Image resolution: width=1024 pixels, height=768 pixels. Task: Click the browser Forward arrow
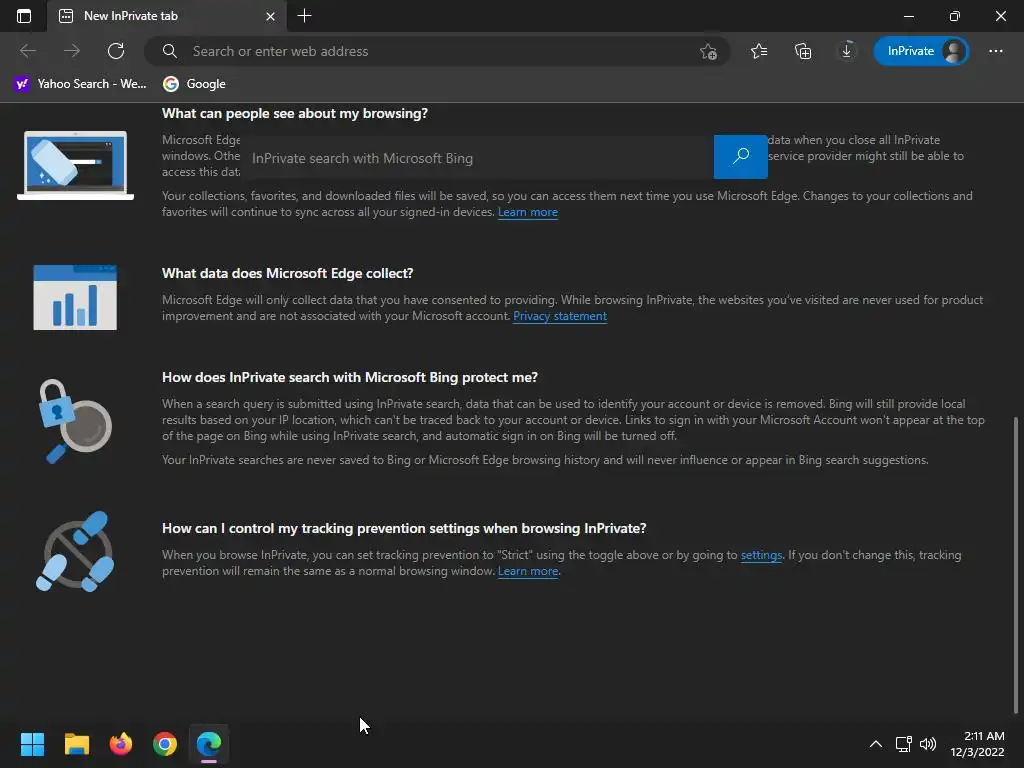72,51
